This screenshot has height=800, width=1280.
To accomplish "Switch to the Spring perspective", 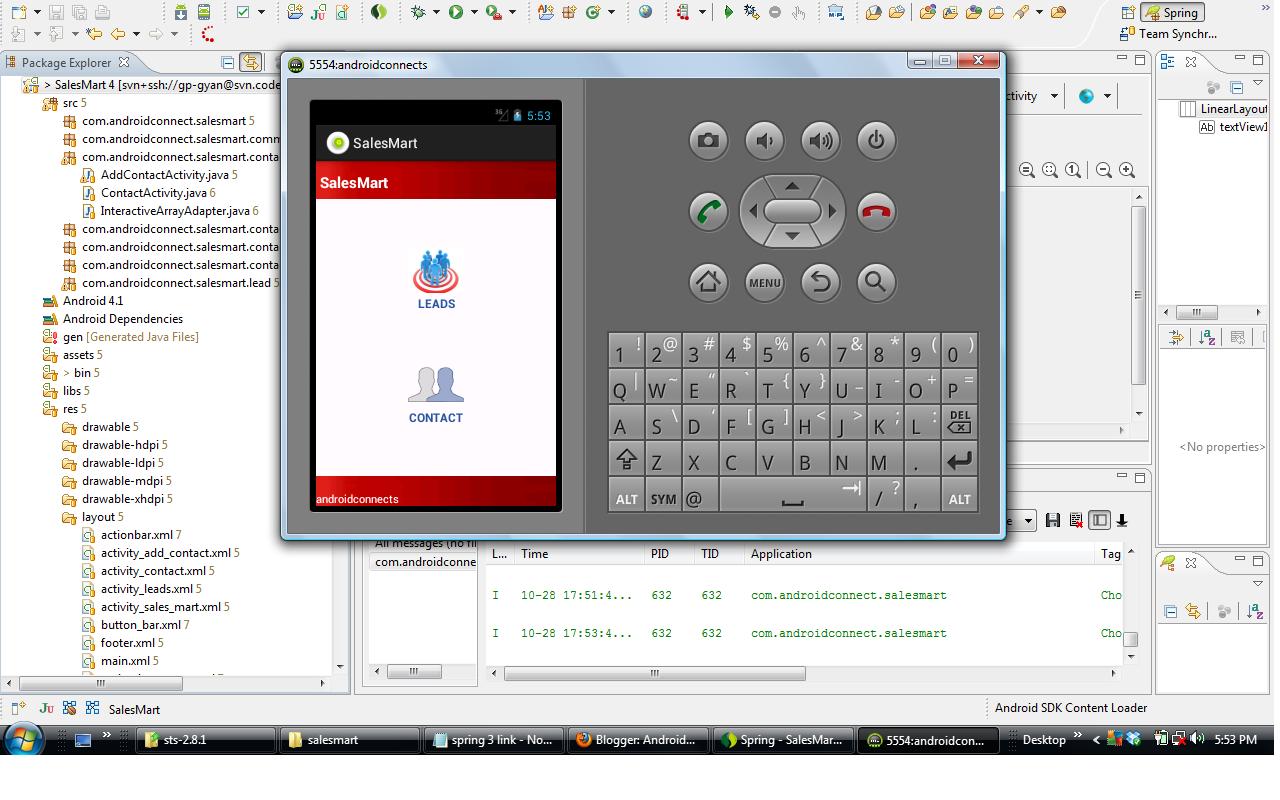I will pos(1171,13).
